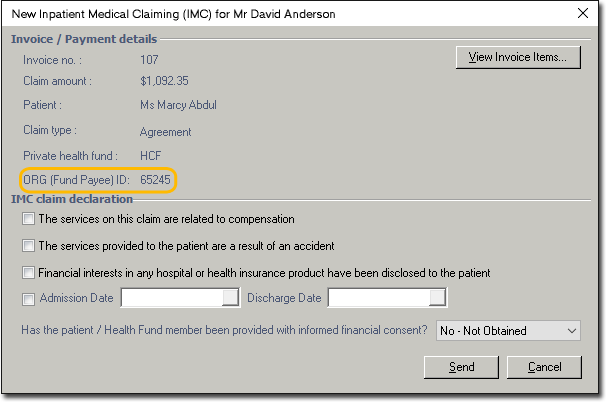Click the claim amount $1,092.35
The image size is (606, 402).
click(164, 81)
